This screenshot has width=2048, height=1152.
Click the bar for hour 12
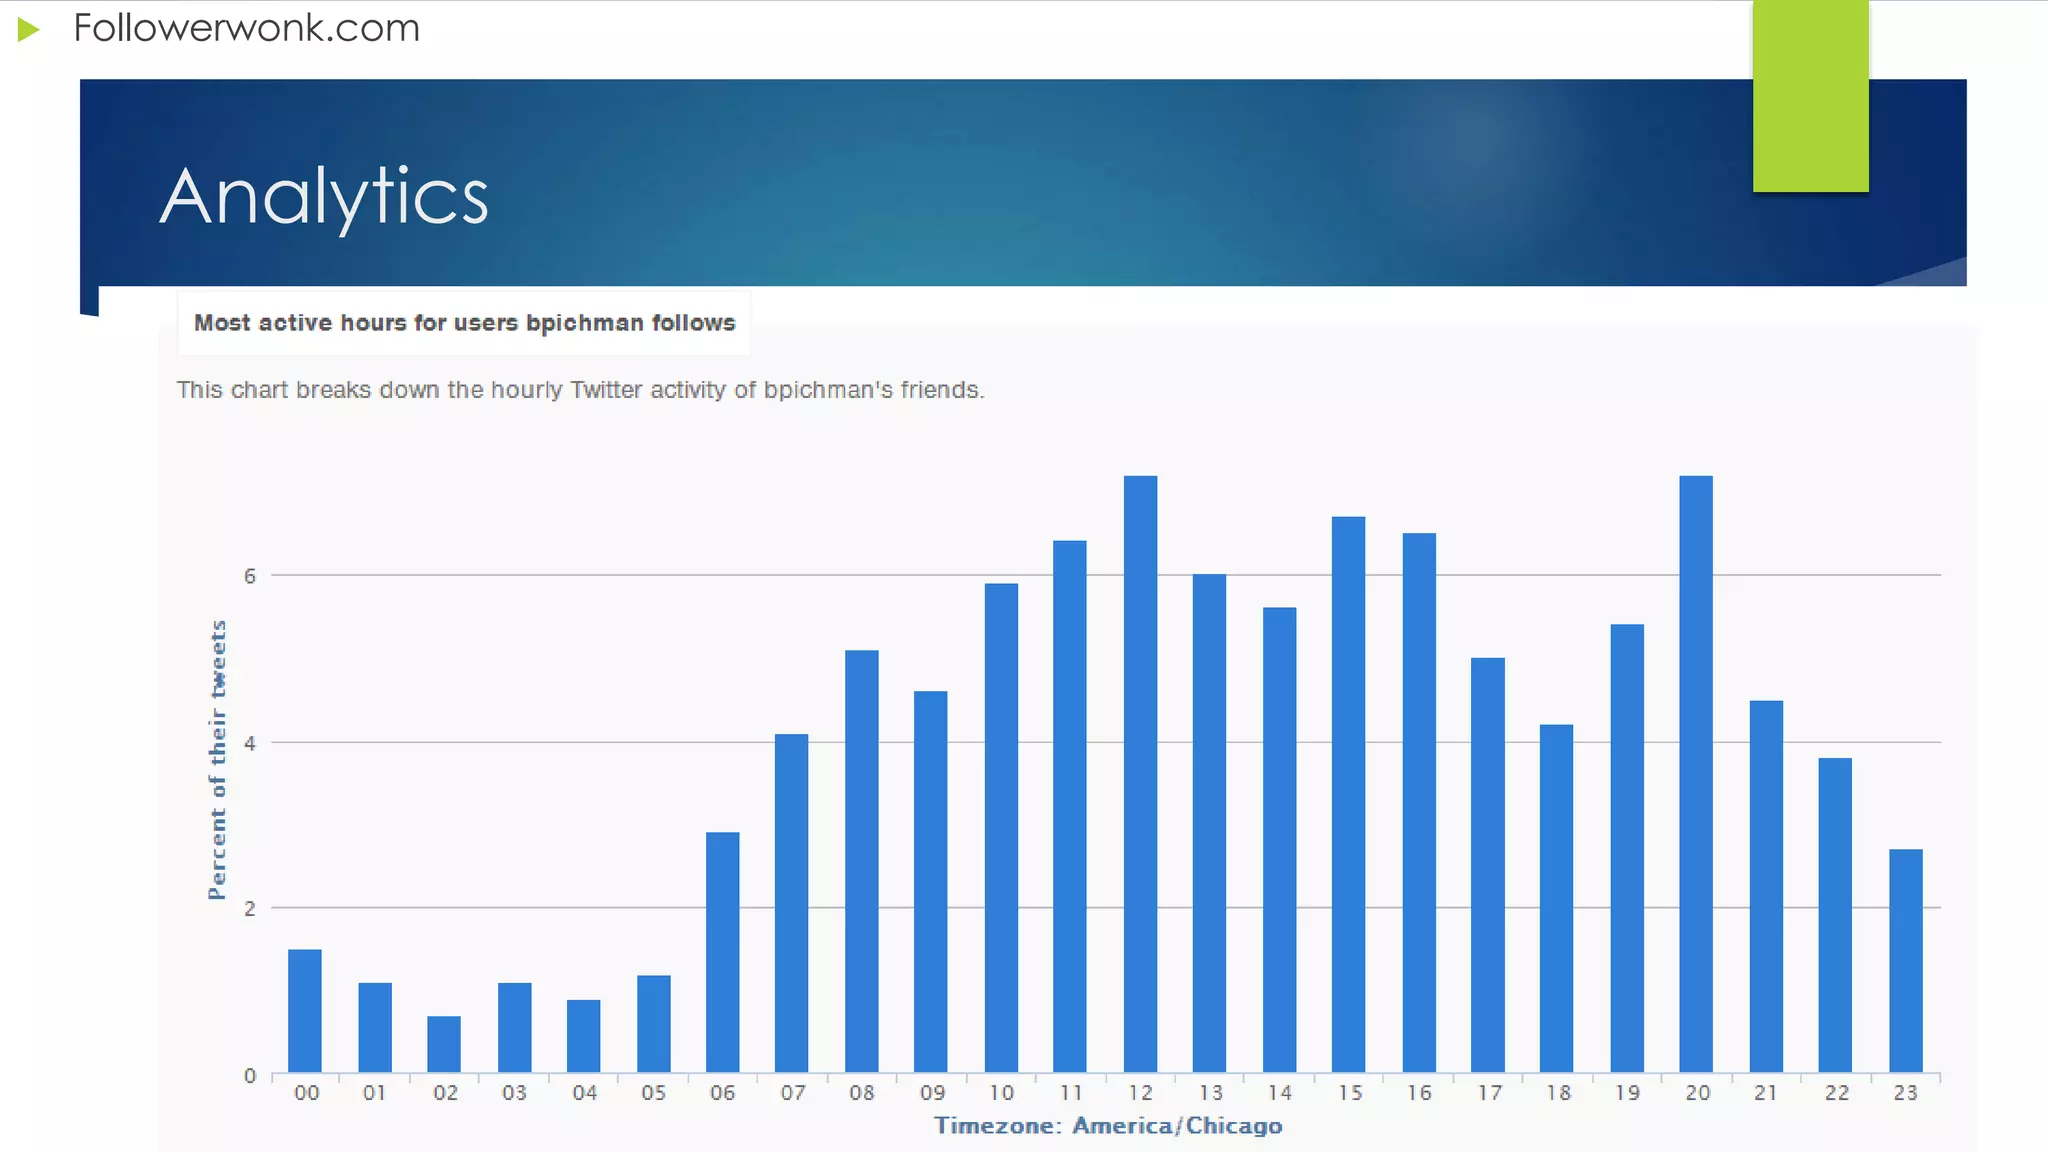(x=1140, y=775)
